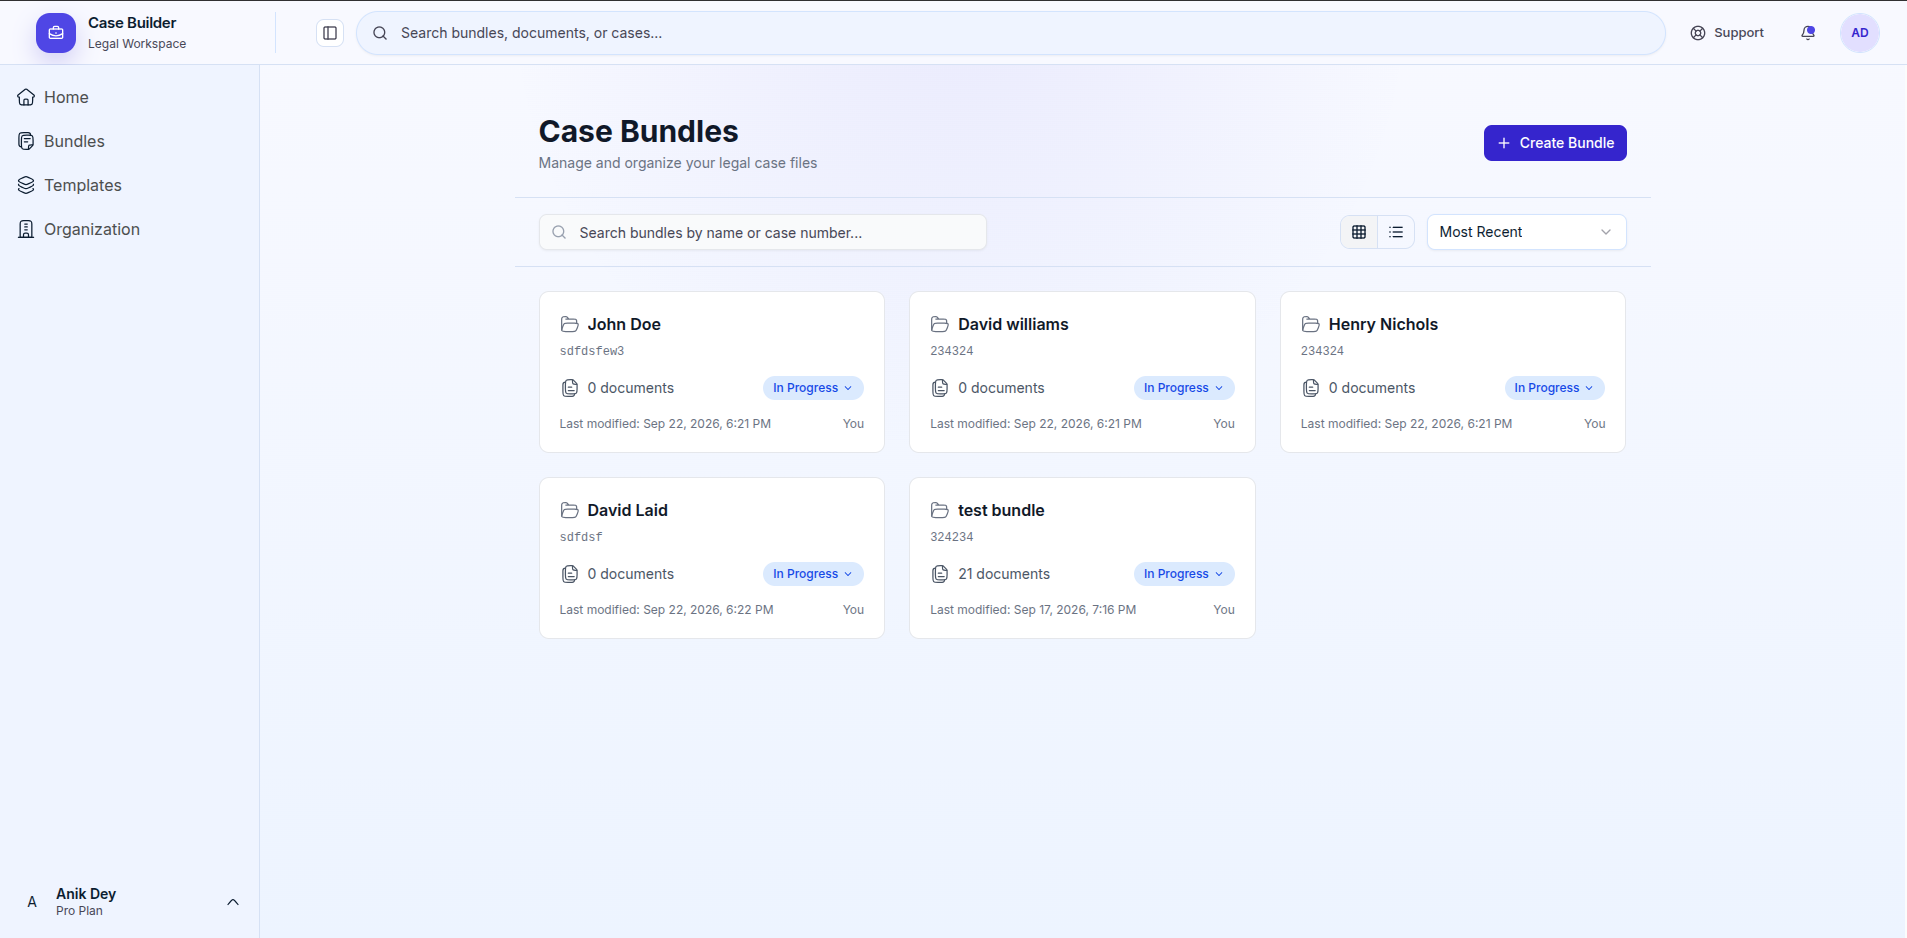Click folder icon on Henry Nichols card
Screen dimensions: 1907x938
pyautogui.click(x=1310, y=324)
